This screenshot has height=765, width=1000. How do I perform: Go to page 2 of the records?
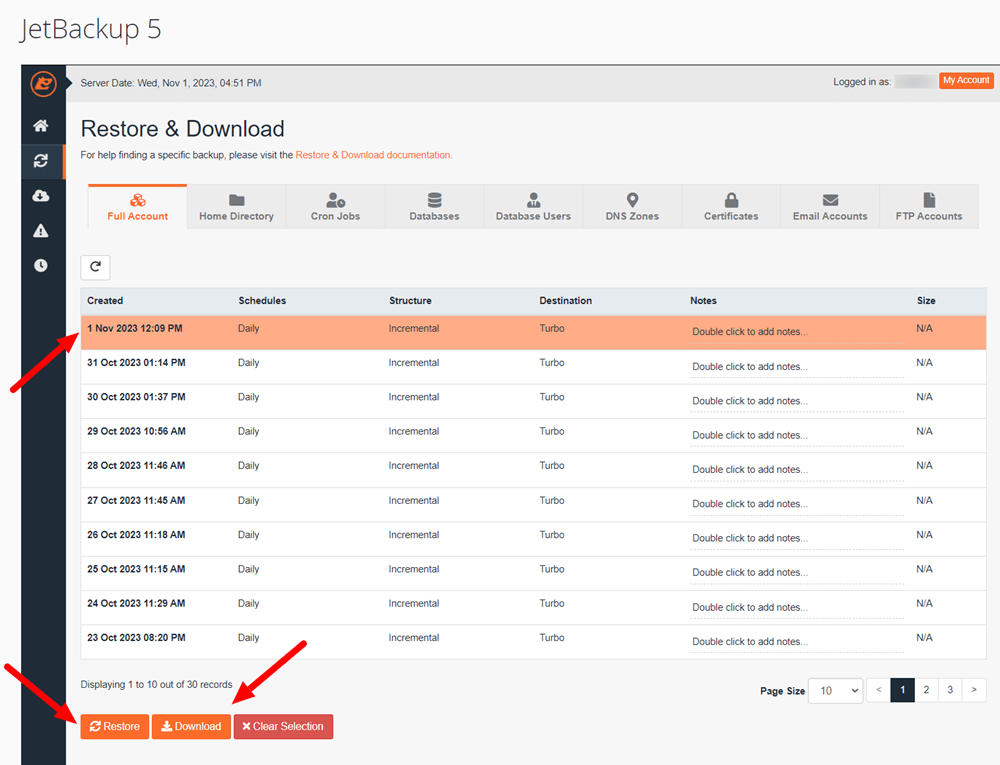pyautogui.click(x=926, y=690)
